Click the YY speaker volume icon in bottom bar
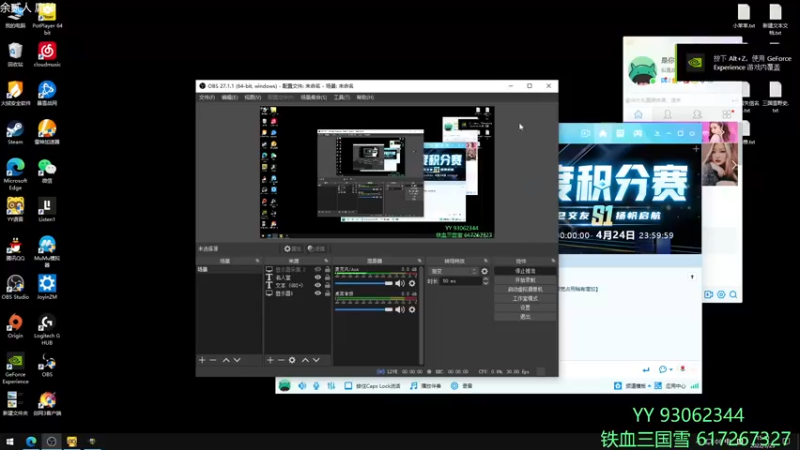The width and height of the screenshot is (800, 450). (302, 386)
